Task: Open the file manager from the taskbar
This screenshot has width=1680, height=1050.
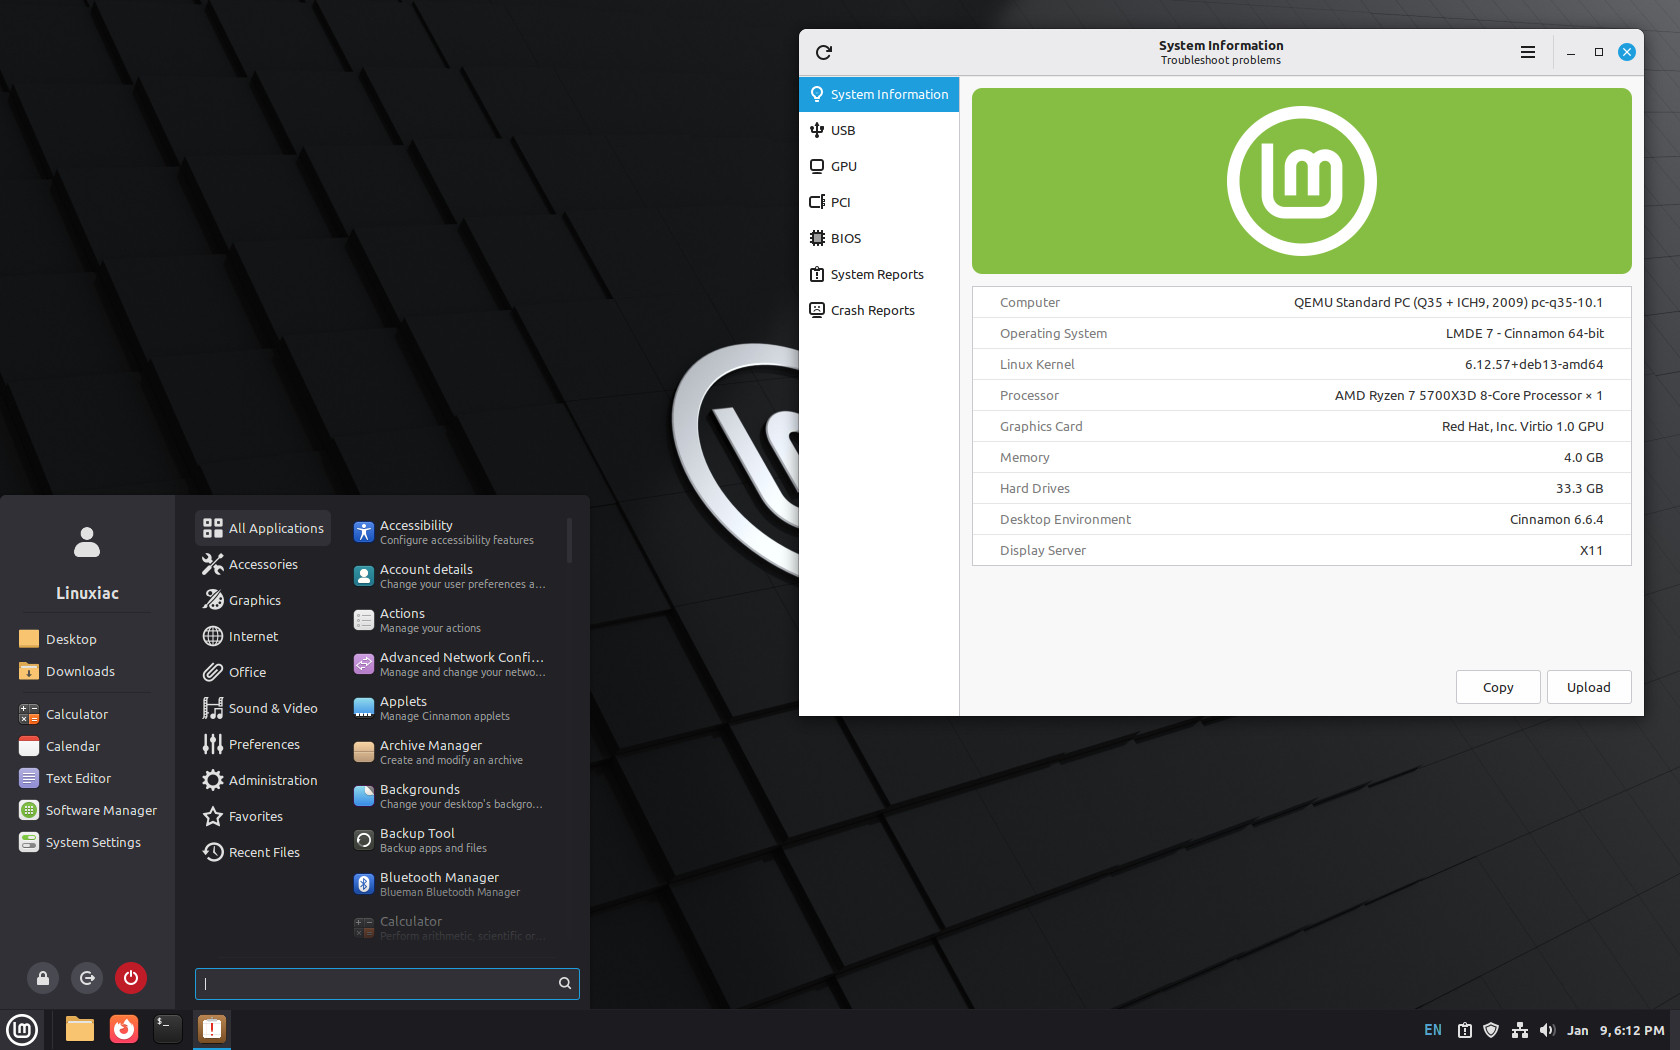Action: coord(79,1028)
